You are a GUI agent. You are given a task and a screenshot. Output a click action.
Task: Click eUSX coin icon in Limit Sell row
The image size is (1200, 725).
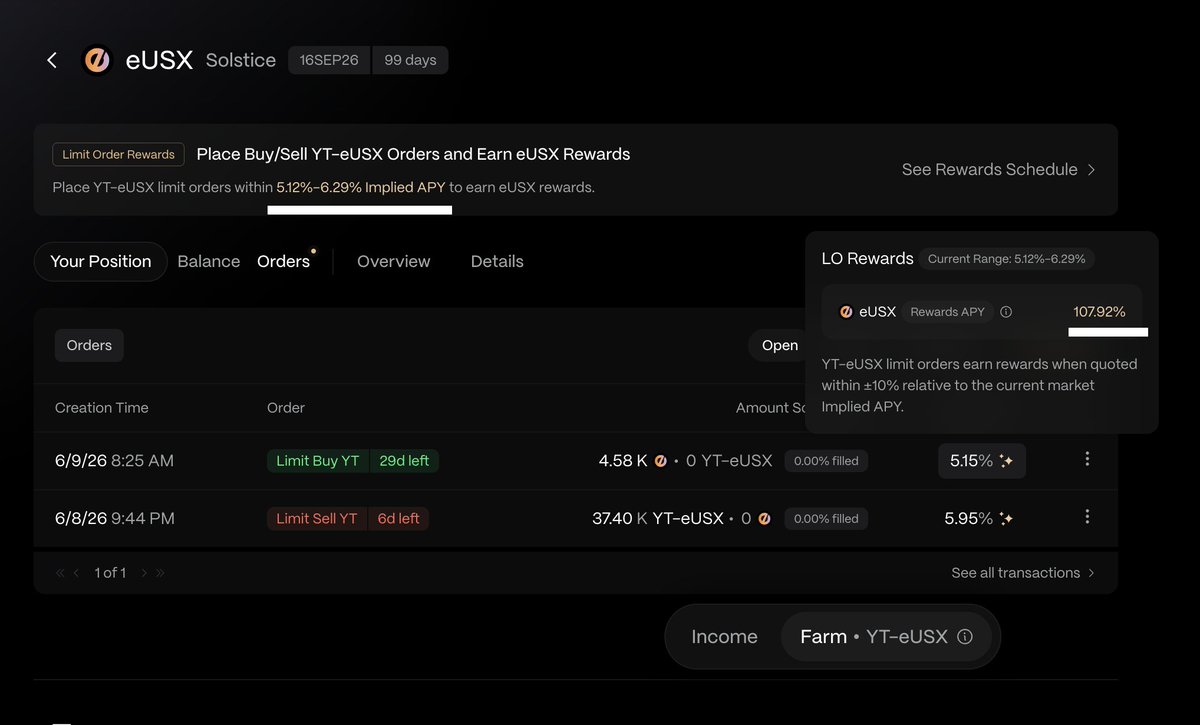(x=764, y=519)
